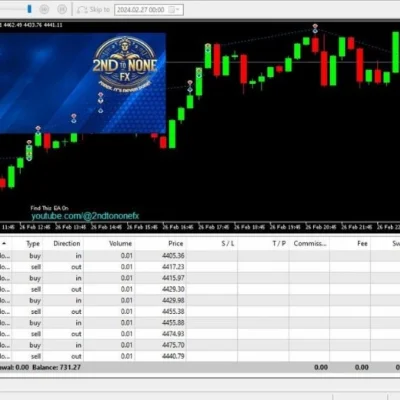Sort by the T / P column header
Image resolution: width=400 pixels, height=400 pixels.
point(279,243)
